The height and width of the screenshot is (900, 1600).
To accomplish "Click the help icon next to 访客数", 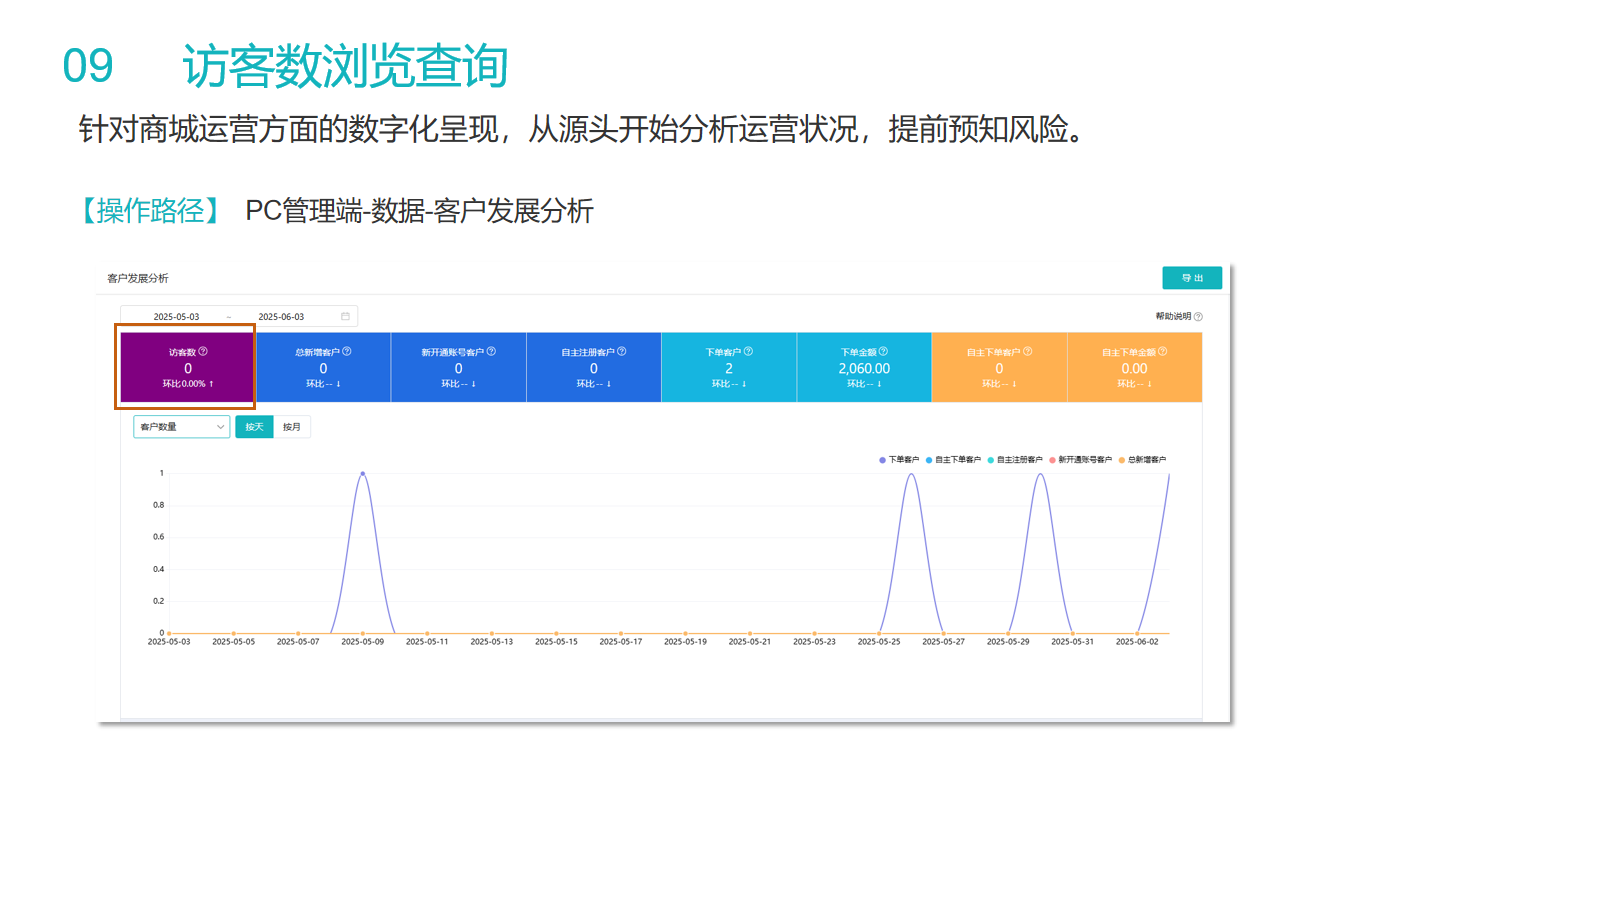I will tap(203, 351).
